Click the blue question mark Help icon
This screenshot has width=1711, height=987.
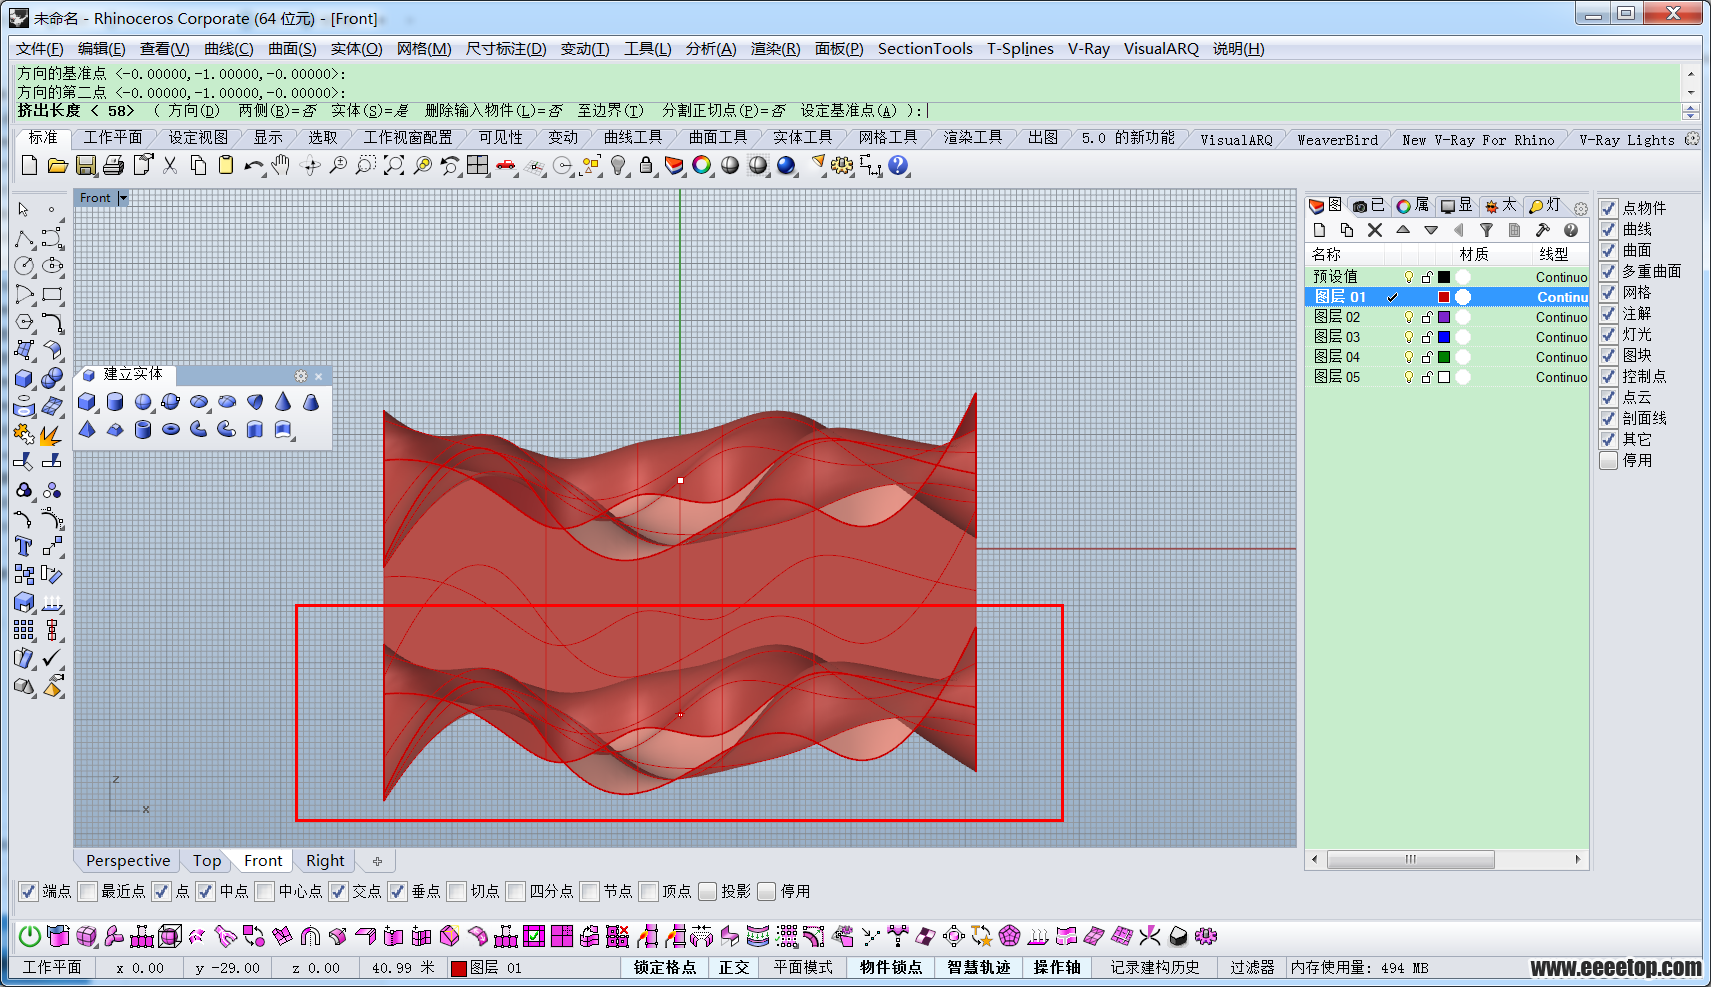pos(898,166)
